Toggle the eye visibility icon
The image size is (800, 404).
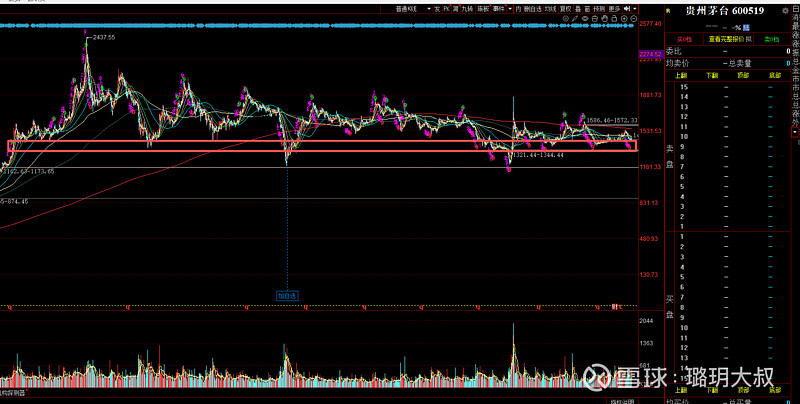pos(585,19)
